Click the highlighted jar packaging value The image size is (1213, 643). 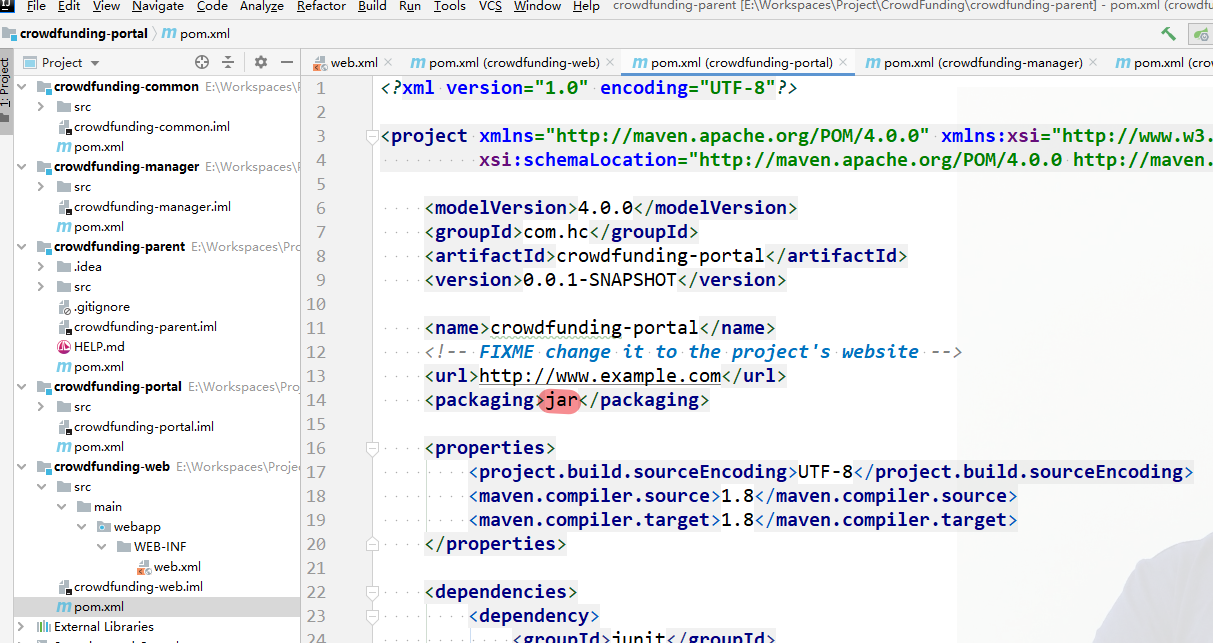560,400
